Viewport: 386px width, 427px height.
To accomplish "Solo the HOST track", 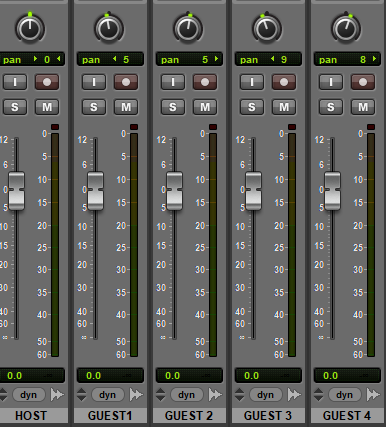I will coord(15,107).
